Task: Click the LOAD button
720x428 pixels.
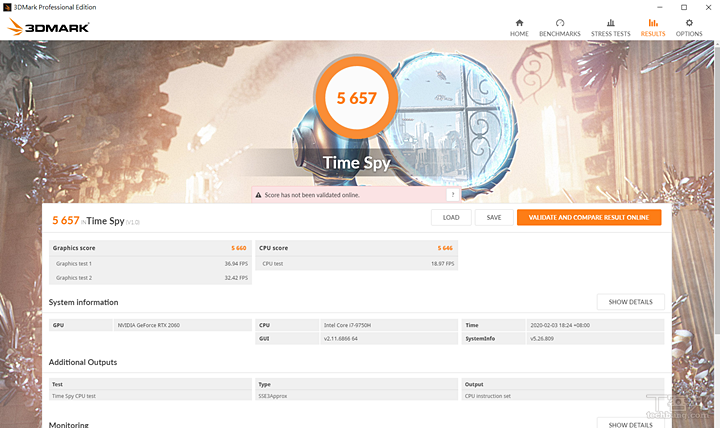Action: (x=451, y=218)
